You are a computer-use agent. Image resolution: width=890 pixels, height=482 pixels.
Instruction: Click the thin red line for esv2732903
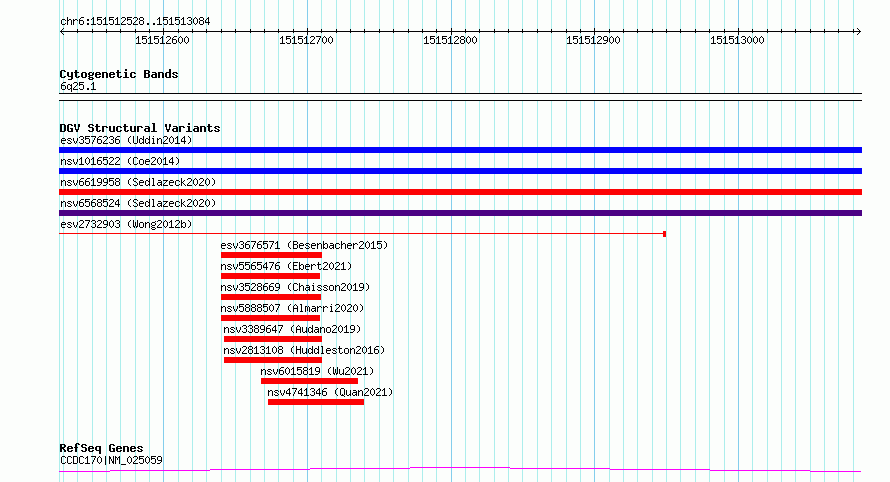(x=362, y=234)
